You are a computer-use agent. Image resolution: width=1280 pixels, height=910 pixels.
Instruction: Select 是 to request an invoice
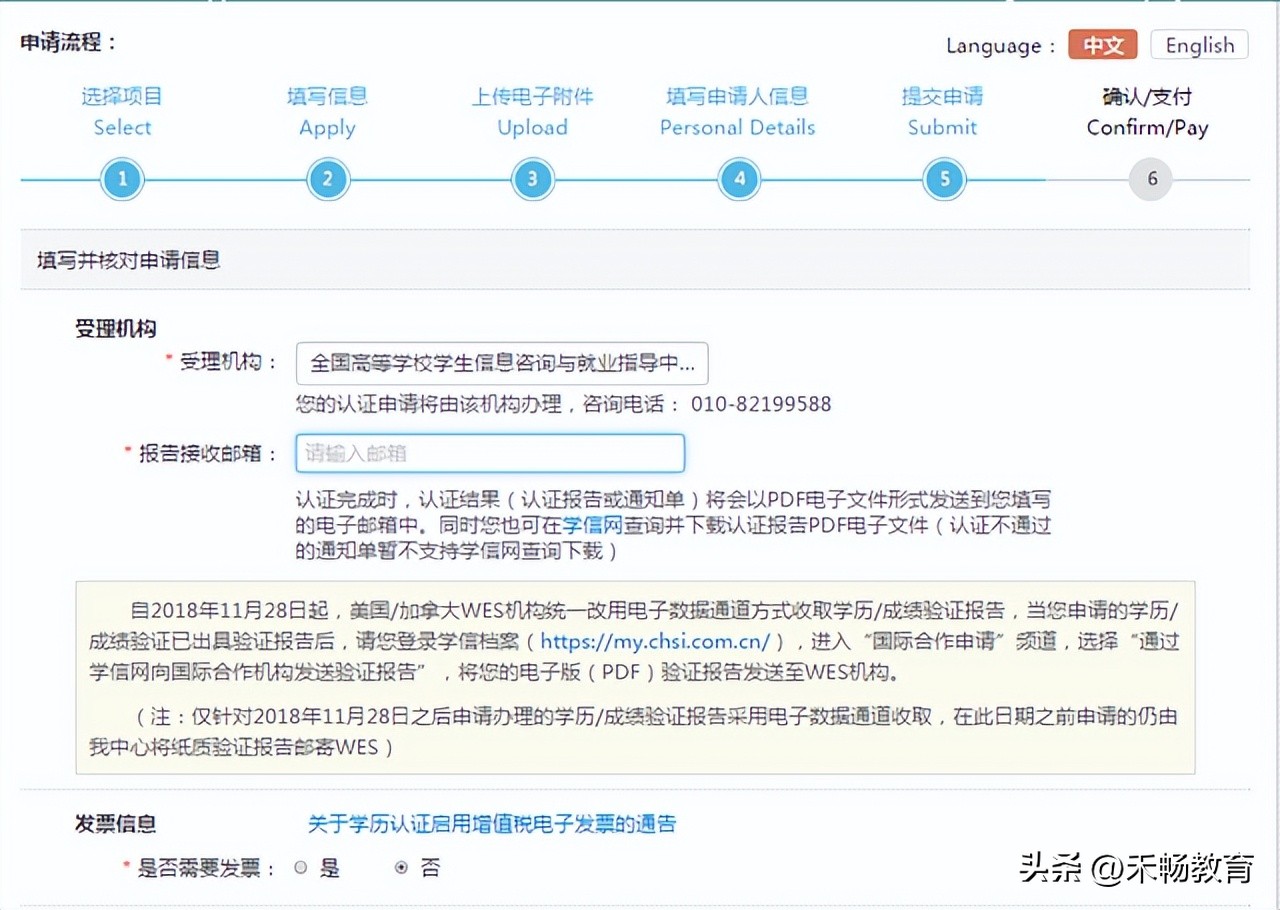[x=300, y=867]
